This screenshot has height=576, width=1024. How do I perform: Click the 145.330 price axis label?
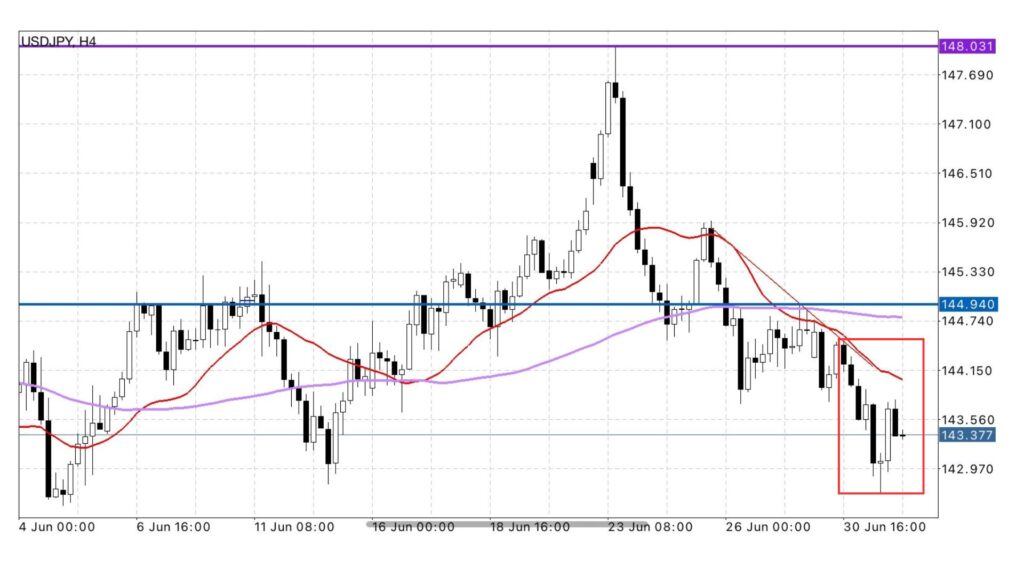tap(967, 272)
